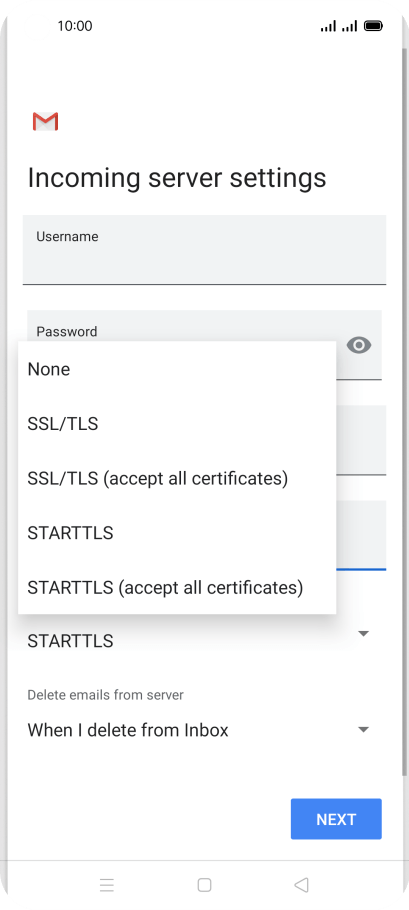Focus the Username input field

tap(204, 250)
